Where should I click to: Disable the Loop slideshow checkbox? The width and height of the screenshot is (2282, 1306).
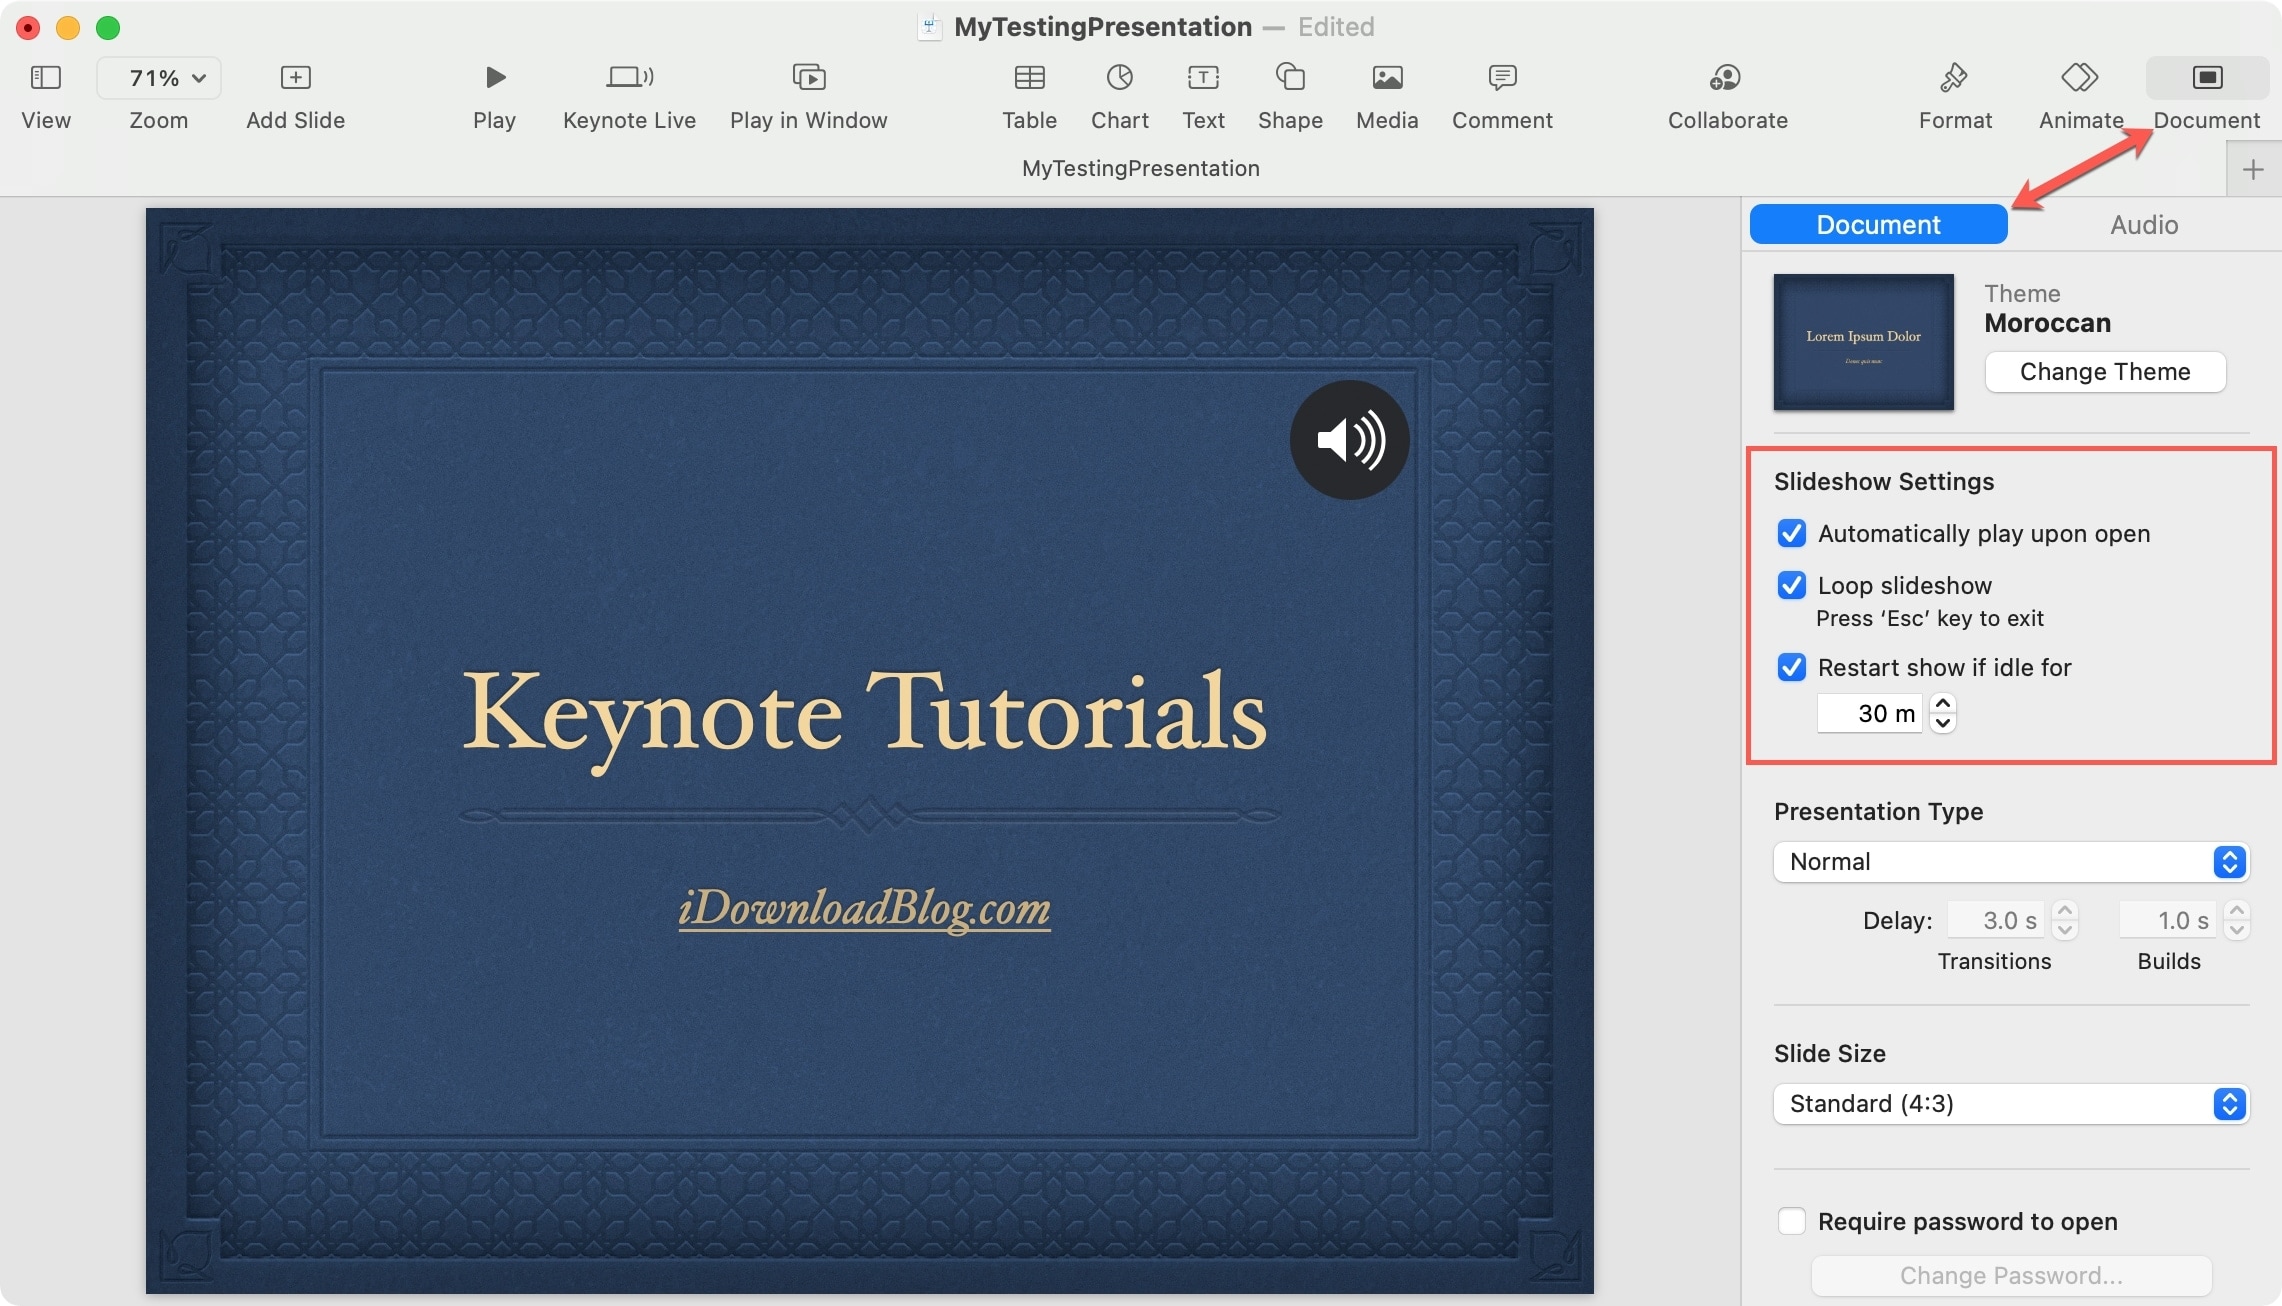point(1791,585)
